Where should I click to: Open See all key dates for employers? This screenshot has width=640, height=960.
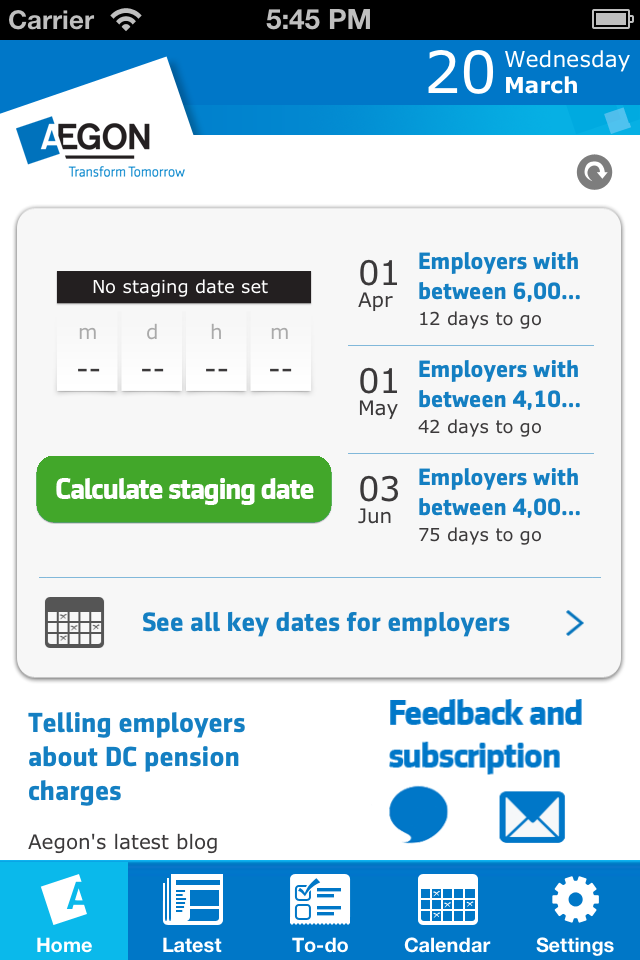click(326, 623)
